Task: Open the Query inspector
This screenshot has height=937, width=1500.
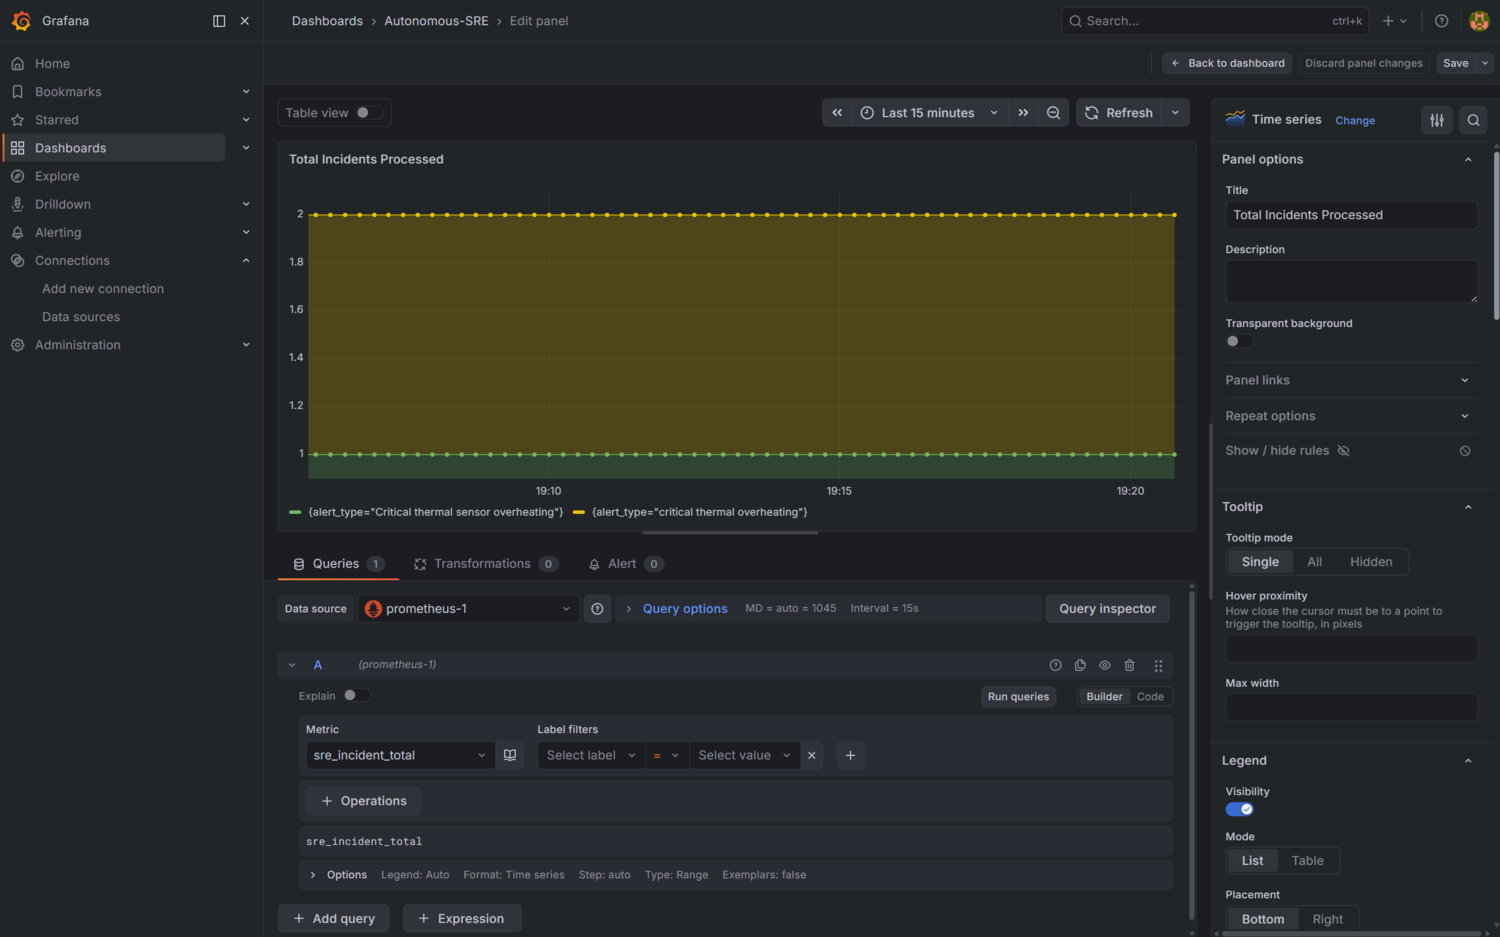Action: (x=1107, y=609)
